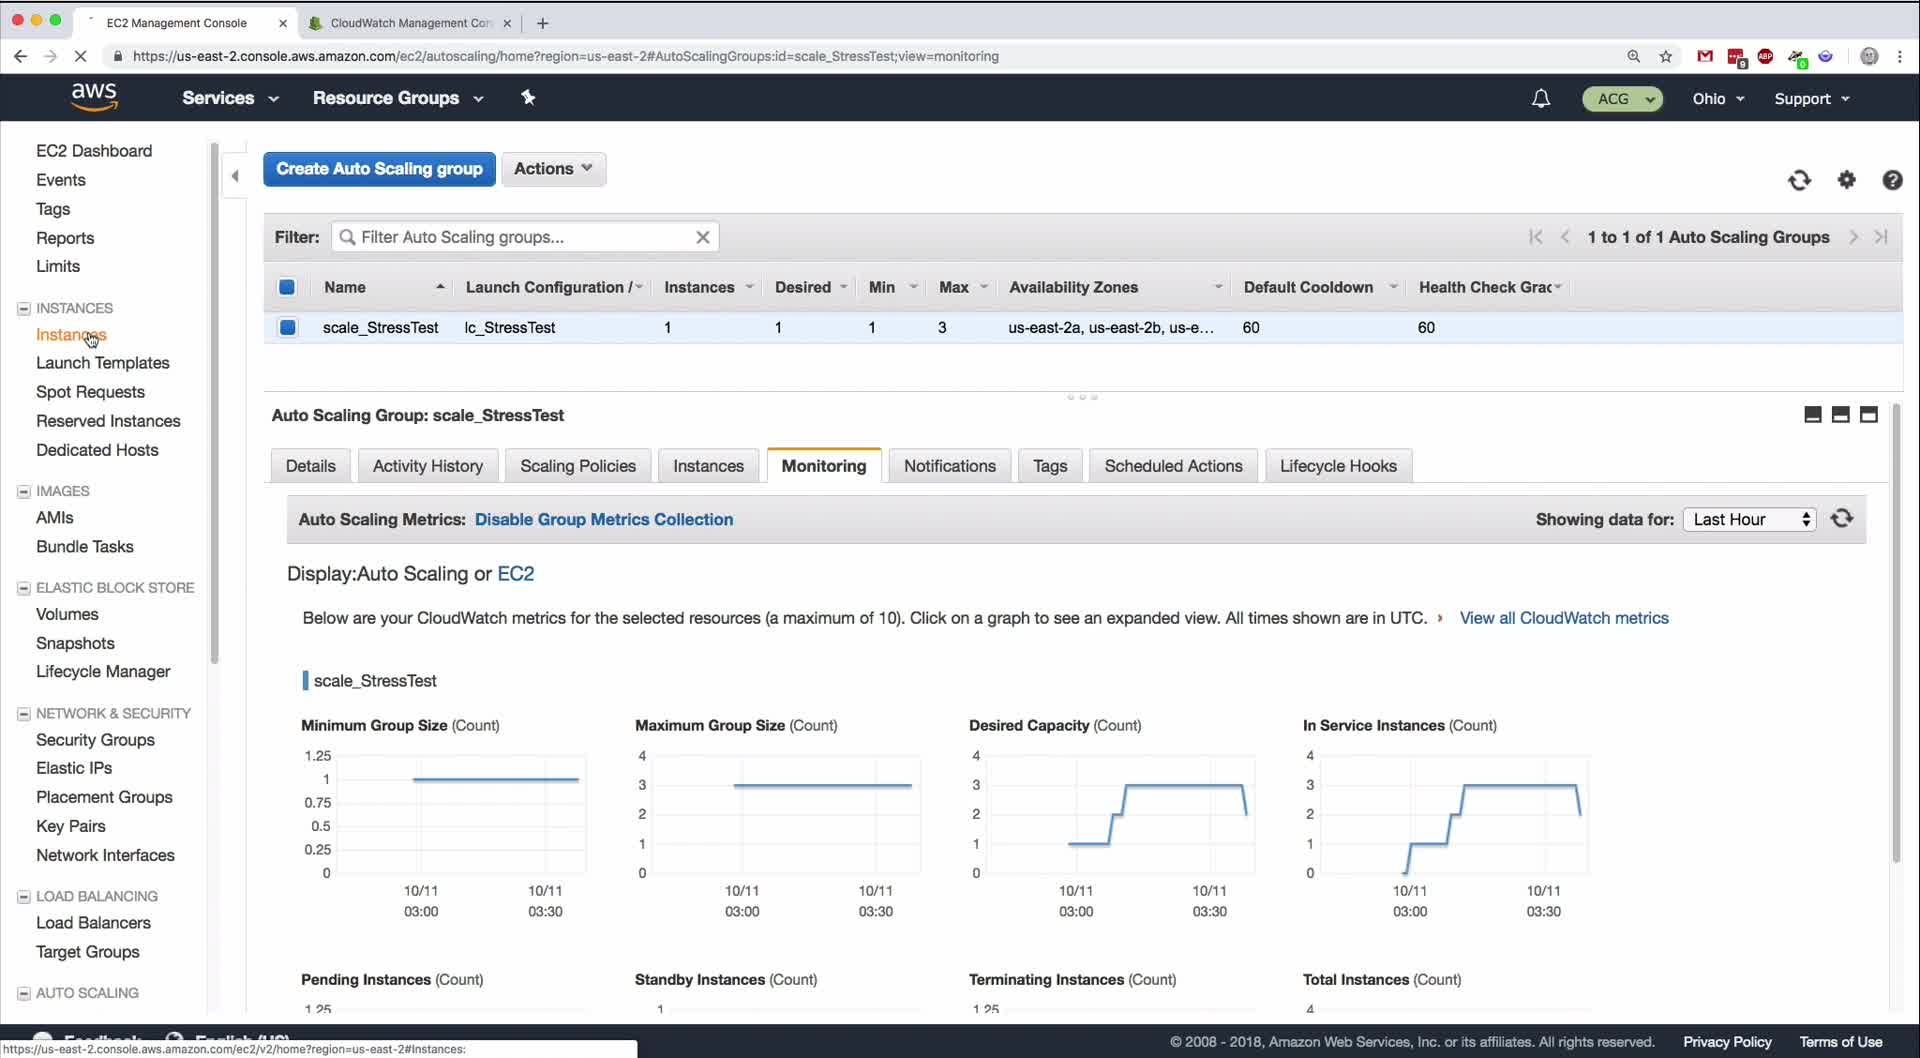
Task: Click Create Auto Scaling group button
Action: pyautogui.click(x=379, y=169)
